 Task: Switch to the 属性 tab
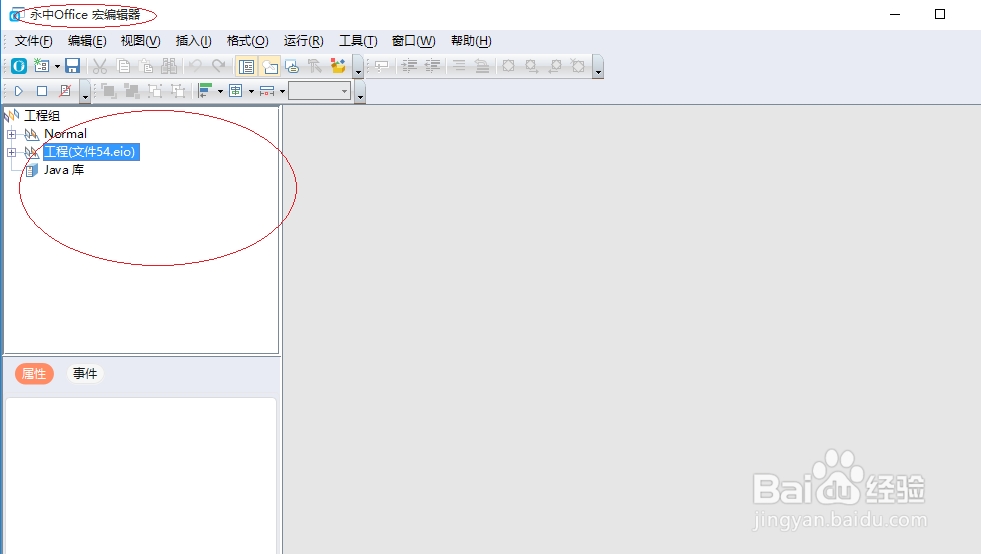click(x=34, y=374)
